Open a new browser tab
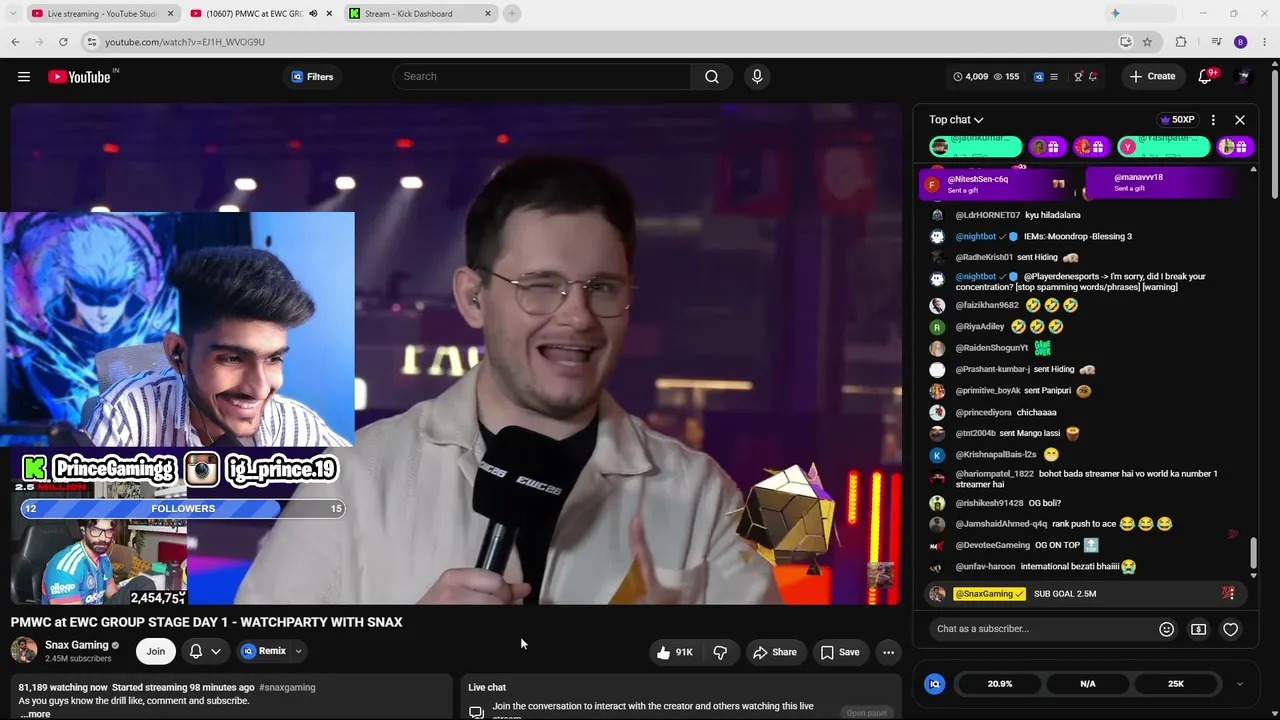This screenshot has height=720, width=1280. click(x=512, y=14)
